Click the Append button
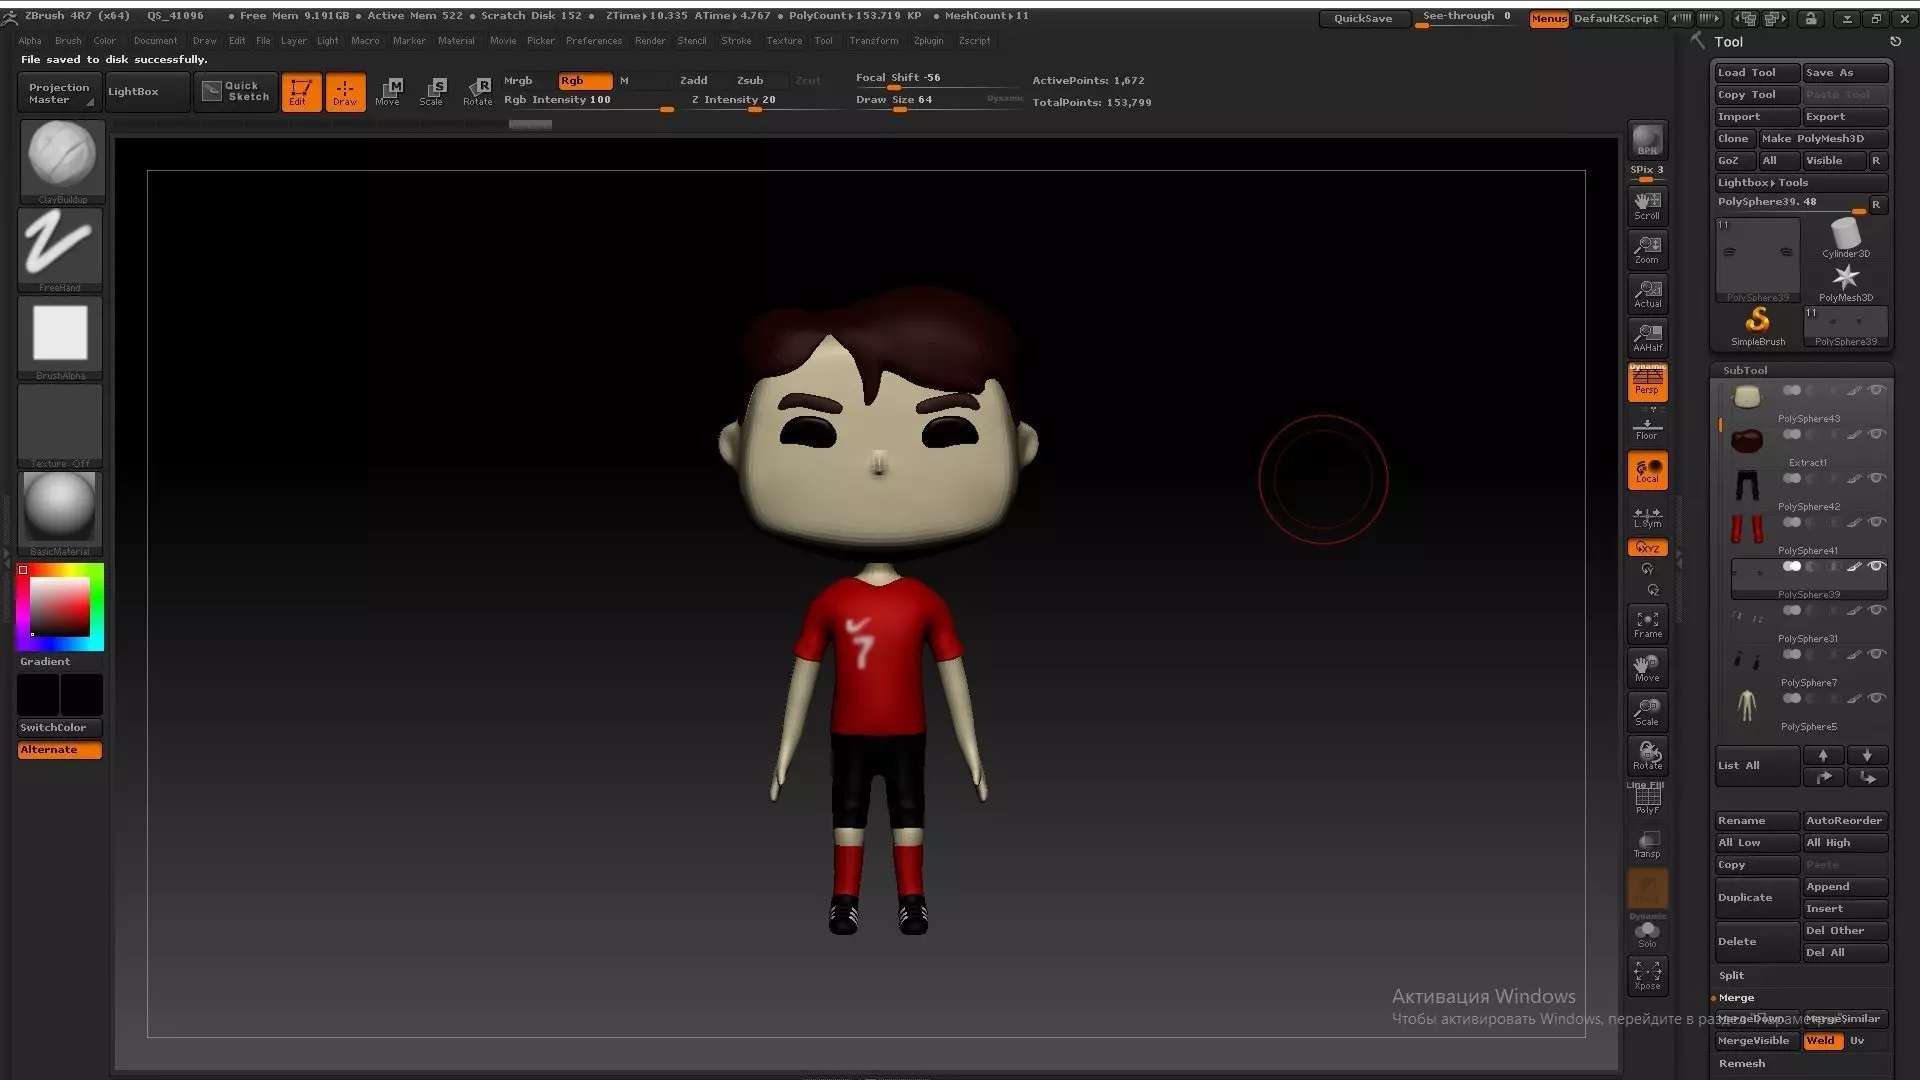The image size is (1920, 1080). [x=1845, y=887]
